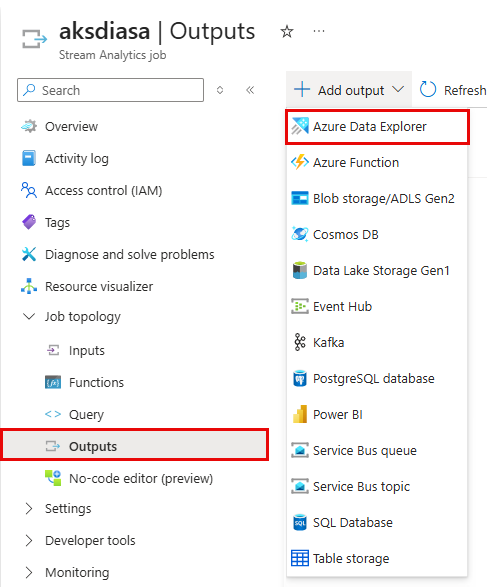This screenshot has height=587, width=487.
Task: Open No-code editor (preview)
Action: point(141,478)
